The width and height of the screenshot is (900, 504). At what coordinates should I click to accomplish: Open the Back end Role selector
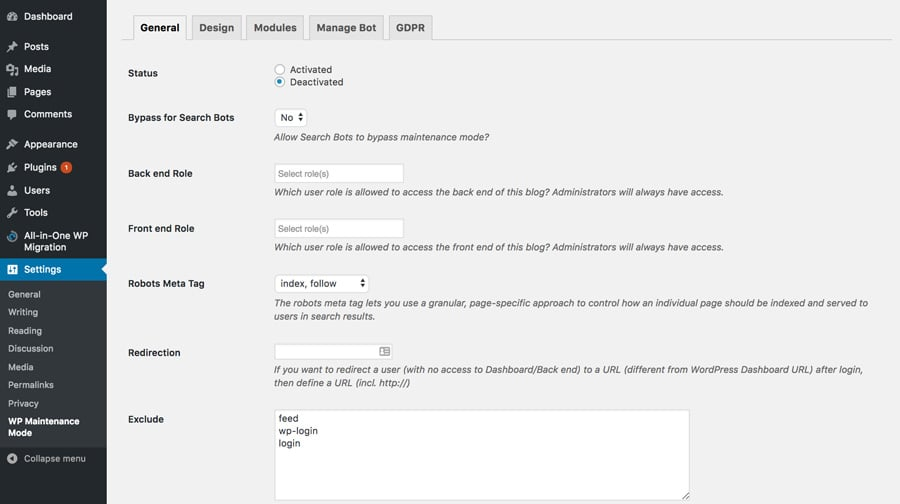click(x=338, y=173)
